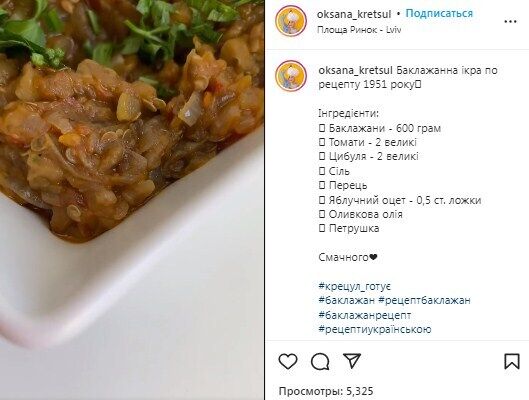Open oksana_kretsul username in header
This screenshot has height=400, width=529.
(354, 14)
